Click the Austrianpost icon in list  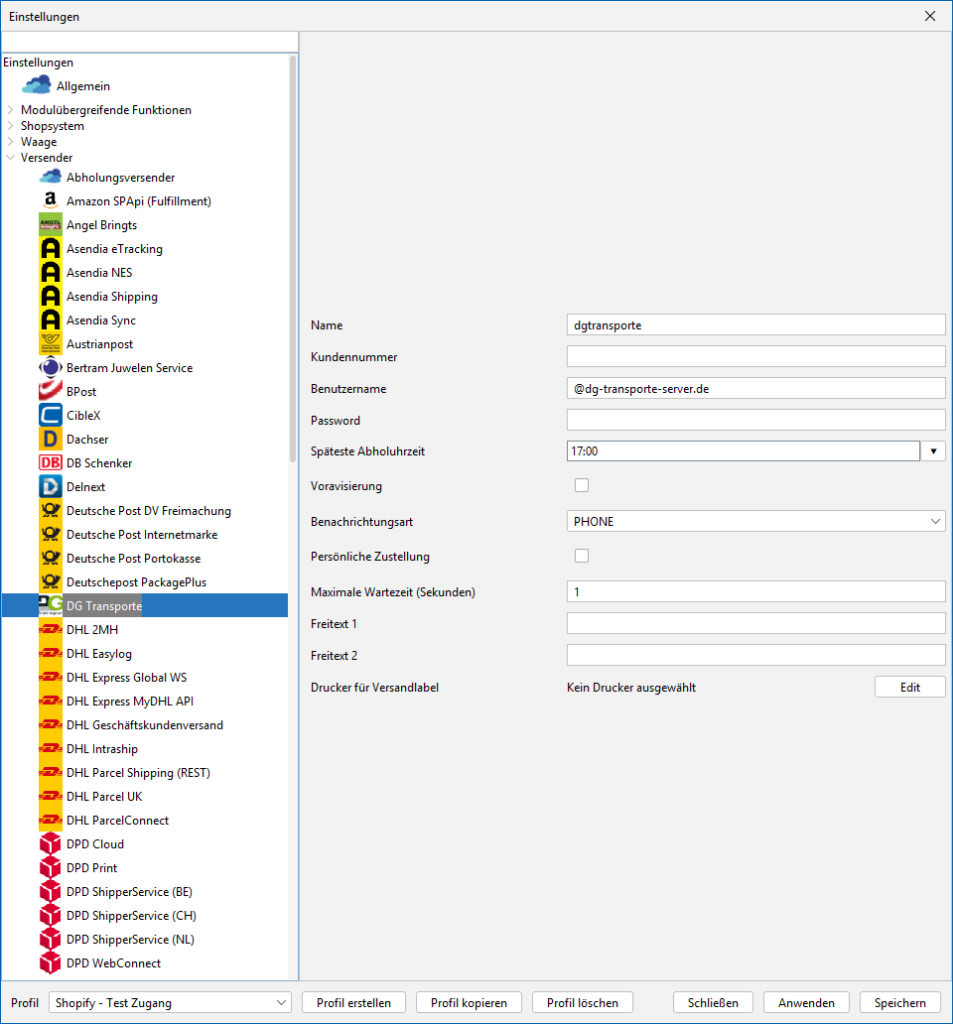(x=50, y=344)
